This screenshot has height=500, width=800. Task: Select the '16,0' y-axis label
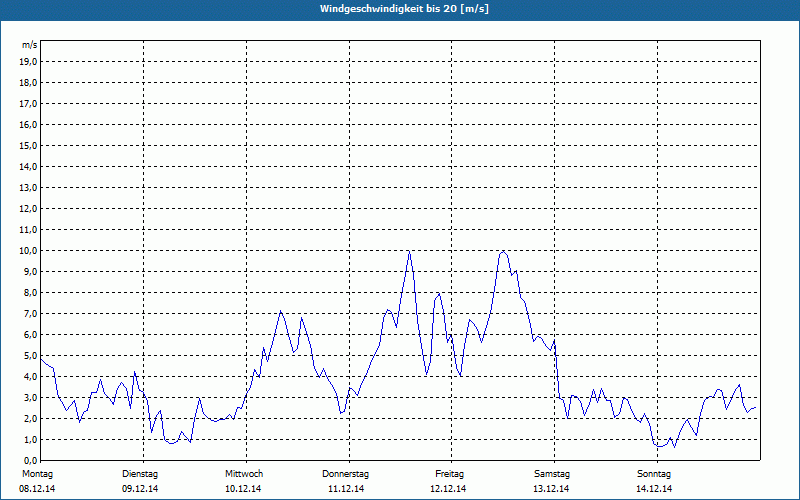[28, 124]
